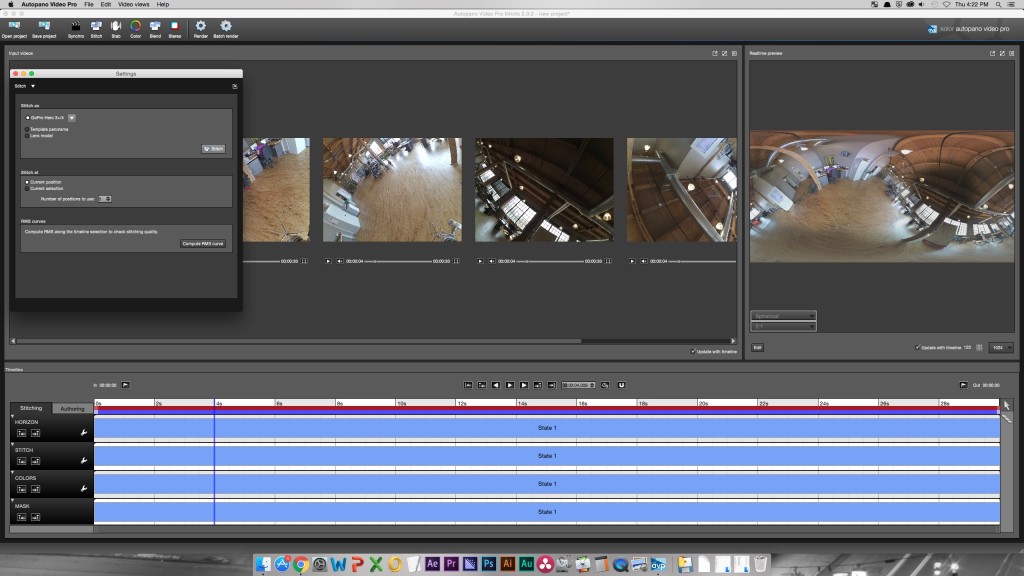Click second state icon under MASK track
Image resolution: width=1024 pixels, height=576 pixels.
click(x=35, y=517)
